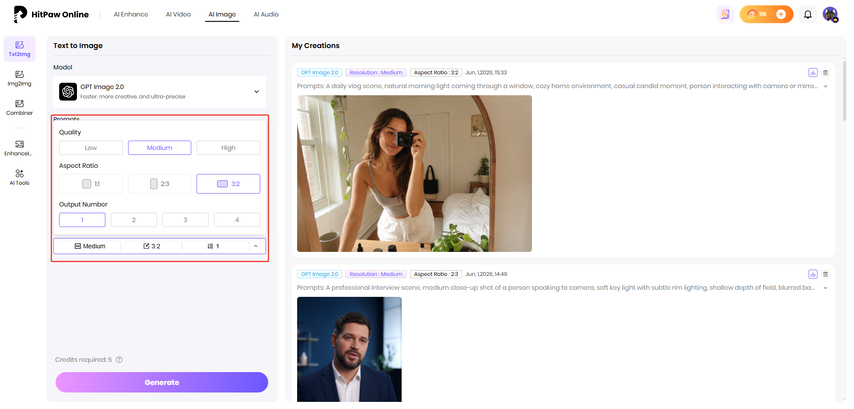
Task: Click the Generate button
Action: point(162,382)
